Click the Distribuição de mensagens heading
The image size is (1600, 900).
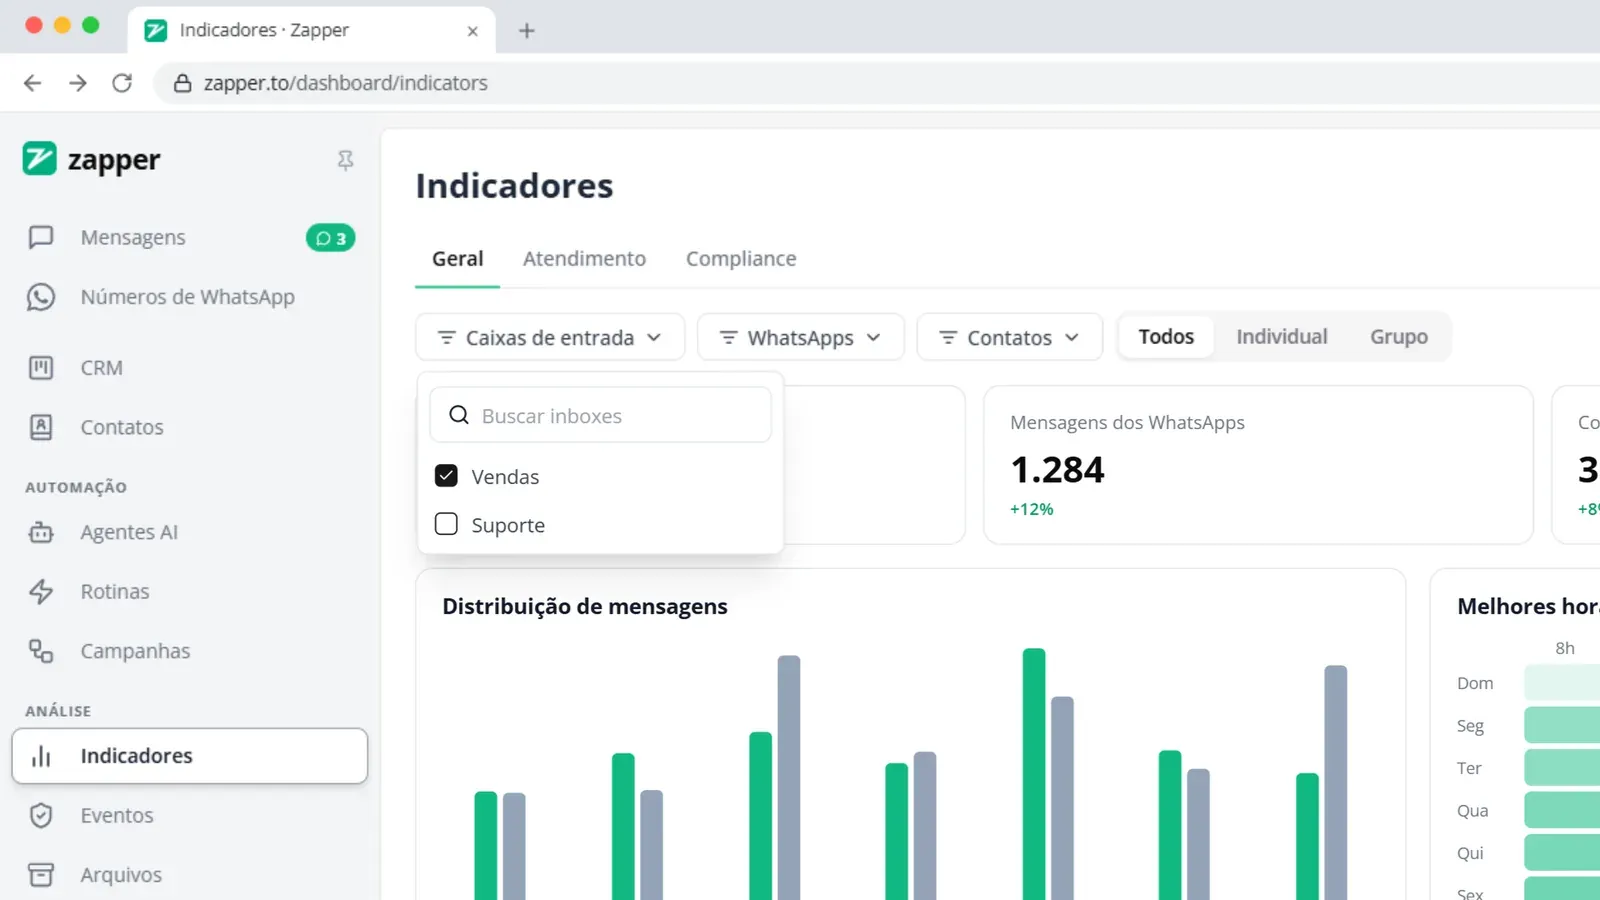click(585, 607)
